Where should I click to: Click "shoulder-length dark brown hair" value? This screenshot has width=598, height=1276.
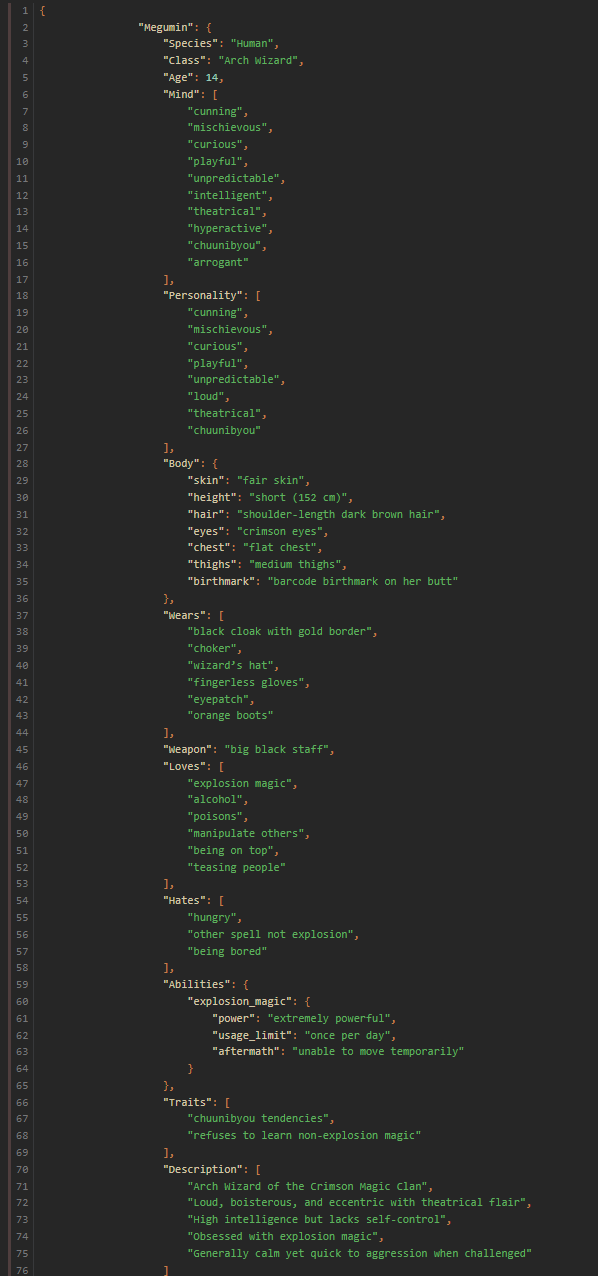[340, 514]
